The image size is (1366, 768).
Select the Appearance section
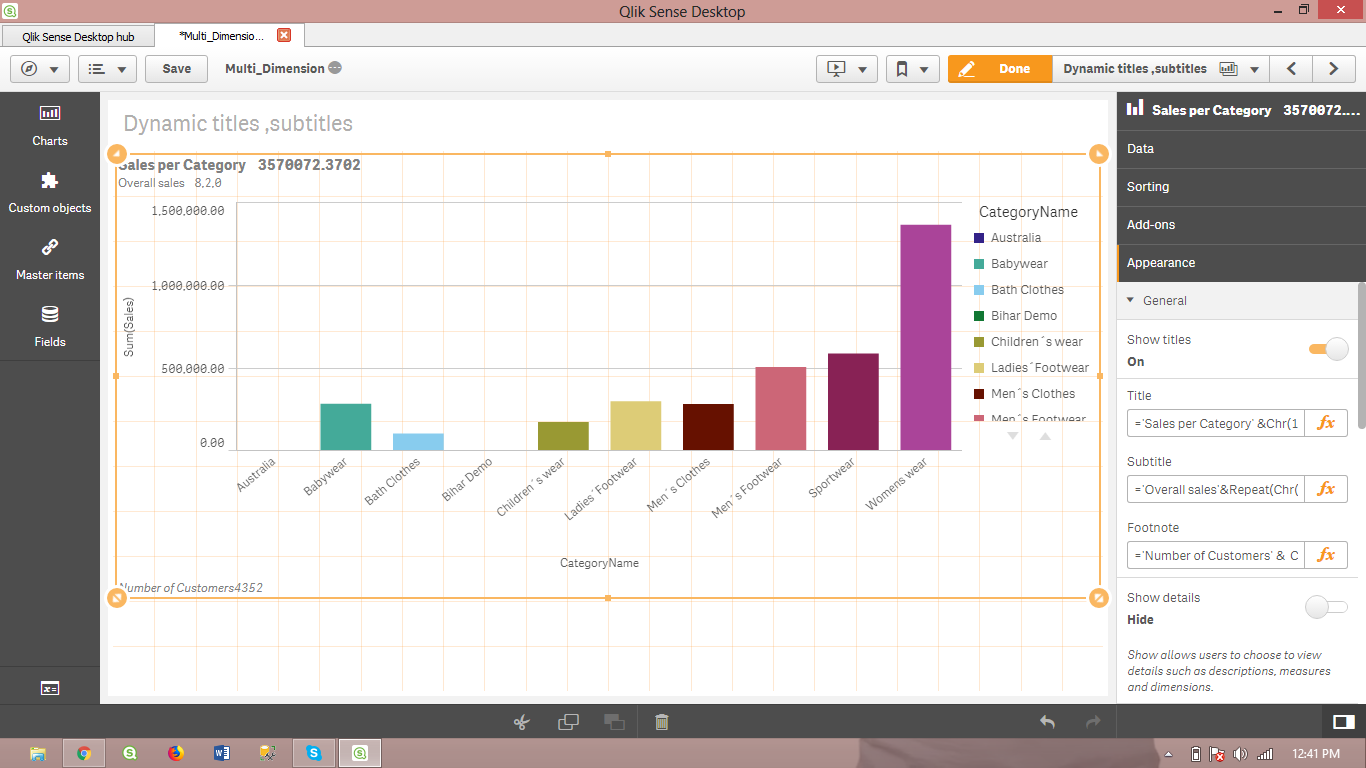[x=1241, y=263]
